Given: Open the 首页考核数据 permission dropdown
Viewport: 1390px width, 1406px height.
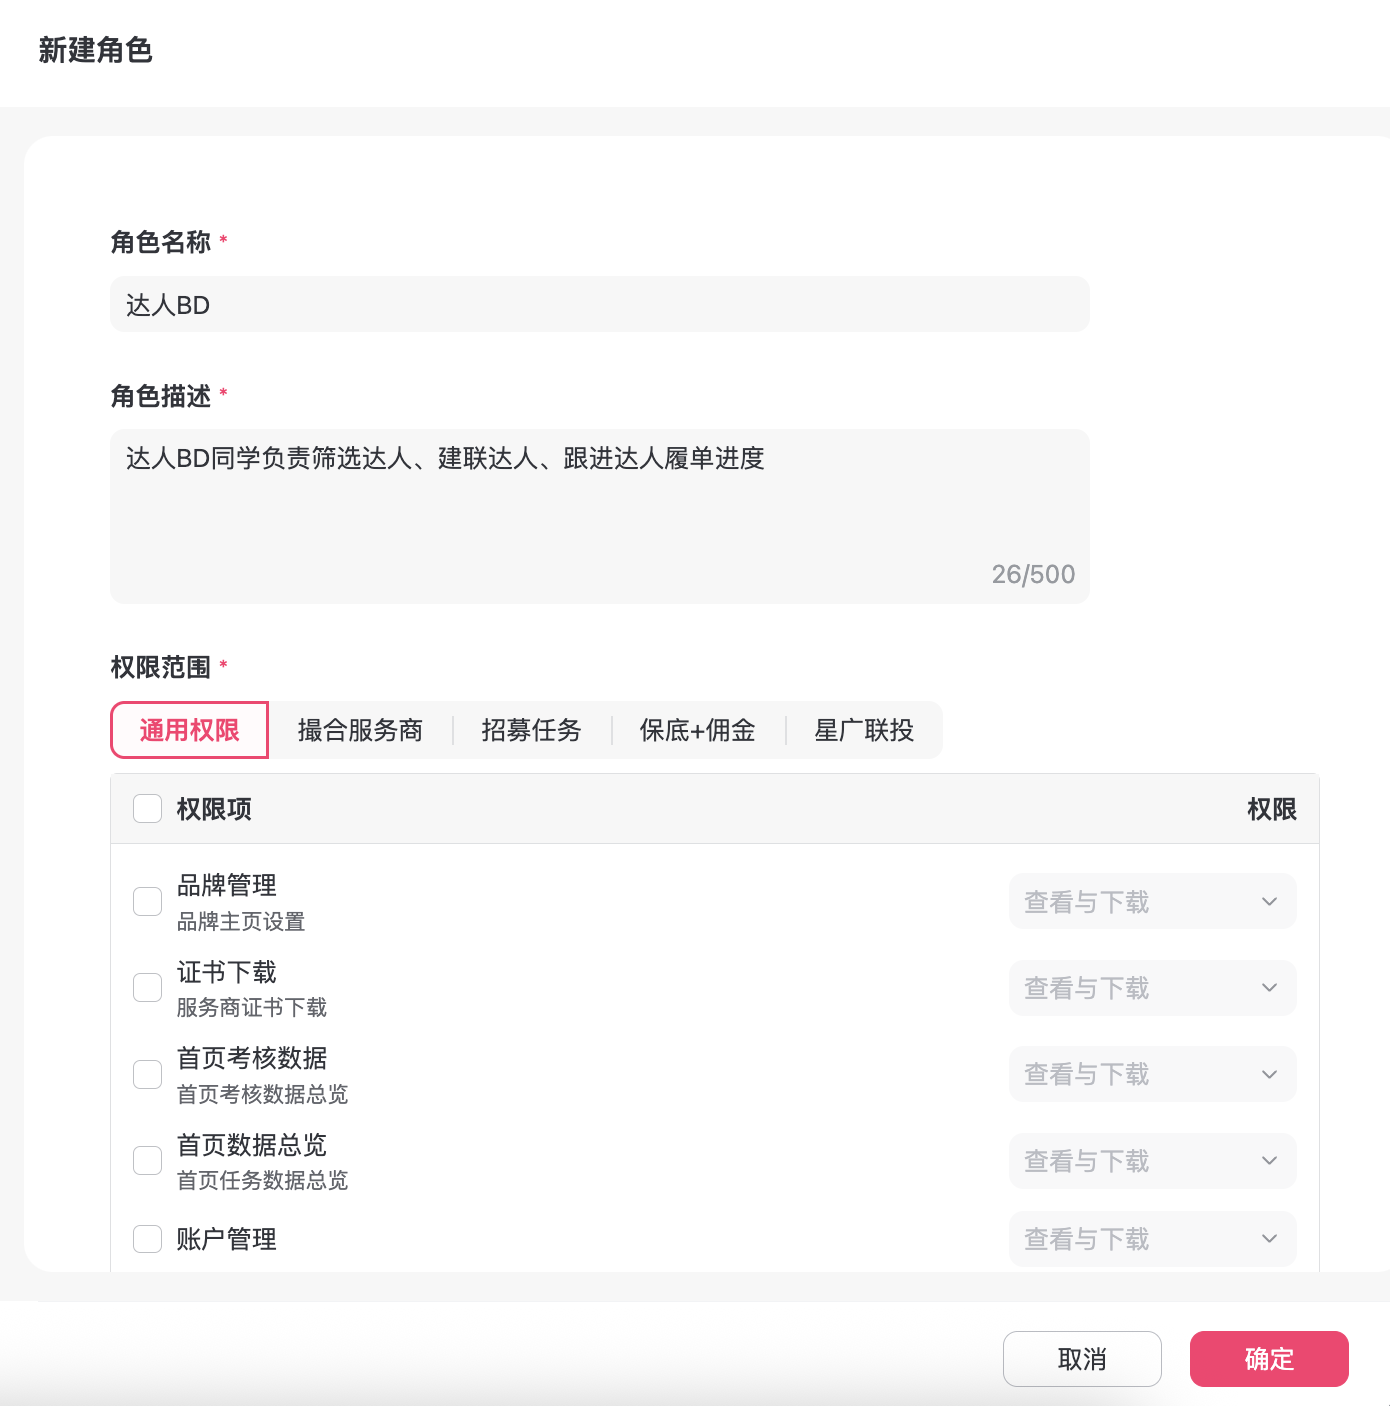Looking at the screenshot, I should 1152,1074.
